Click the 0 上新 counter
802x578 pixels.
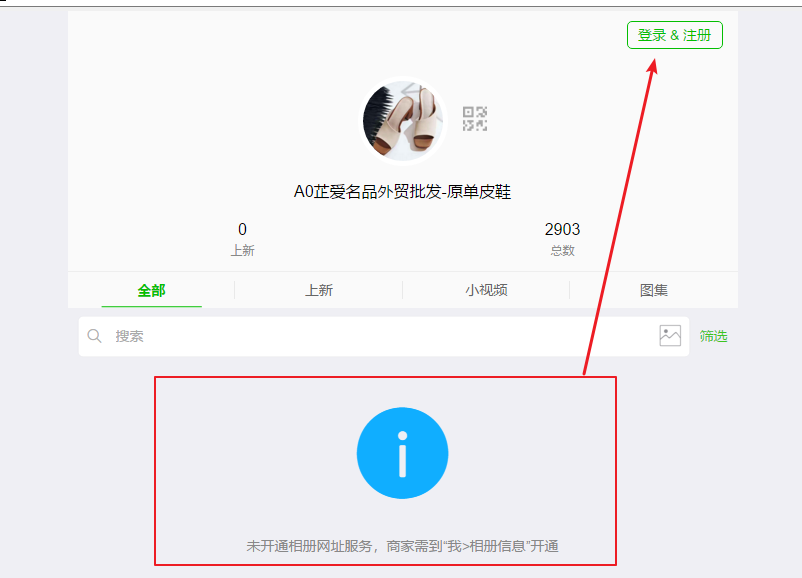pyautogui.click(x=242, y=239)
